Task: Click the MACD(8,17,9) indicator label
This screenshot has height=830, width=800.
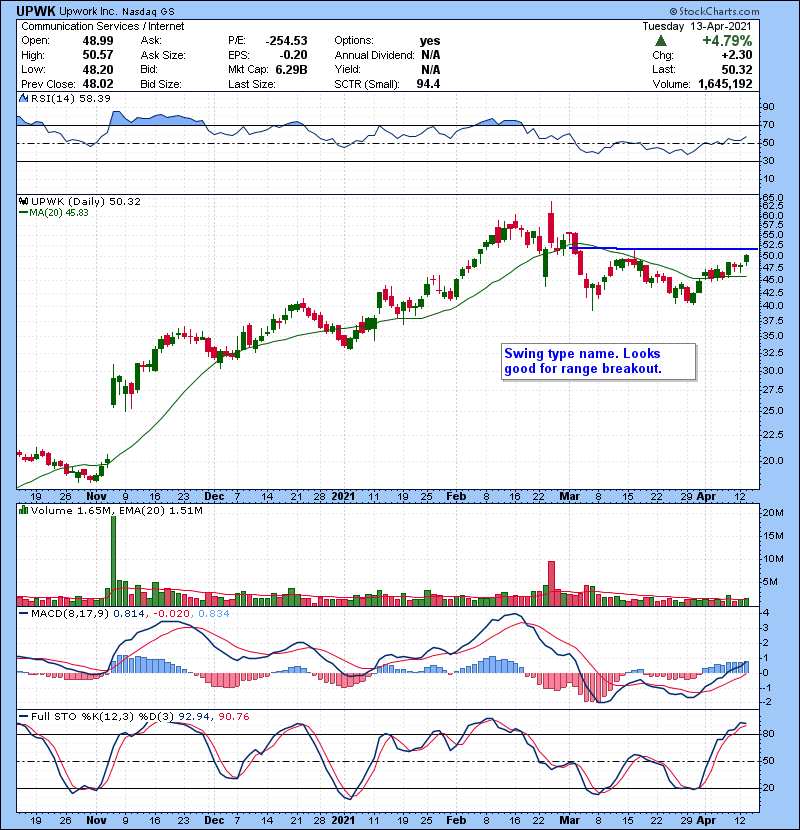Action: tap(70, 614)
